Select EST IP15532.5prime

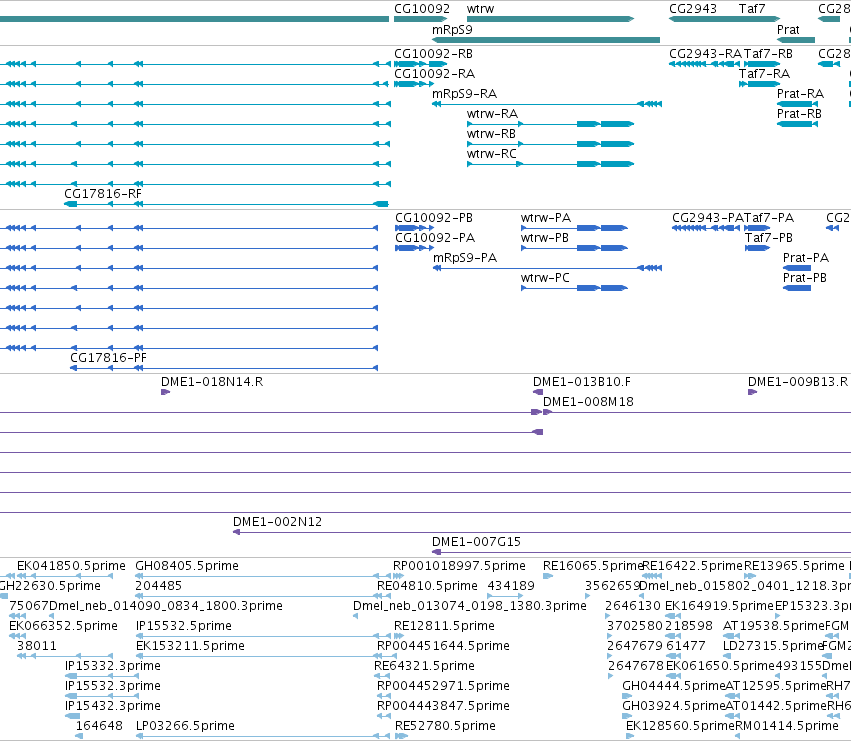coord(184,626)
